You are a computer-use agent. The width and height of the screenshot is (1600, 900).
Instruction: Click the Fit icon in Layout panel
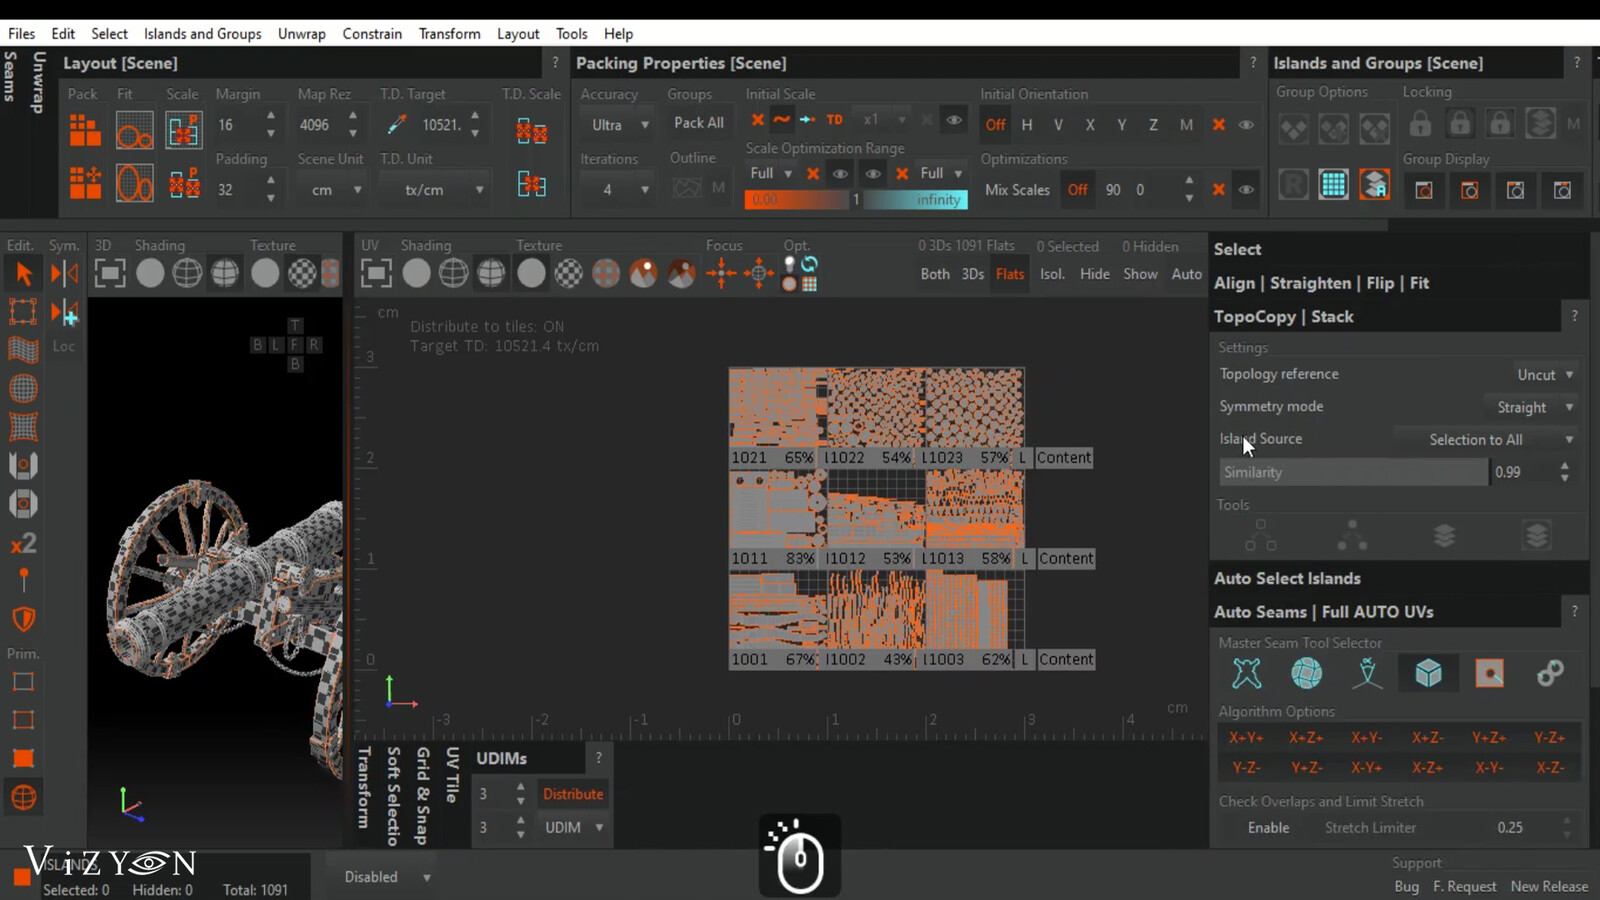(134, 130)
